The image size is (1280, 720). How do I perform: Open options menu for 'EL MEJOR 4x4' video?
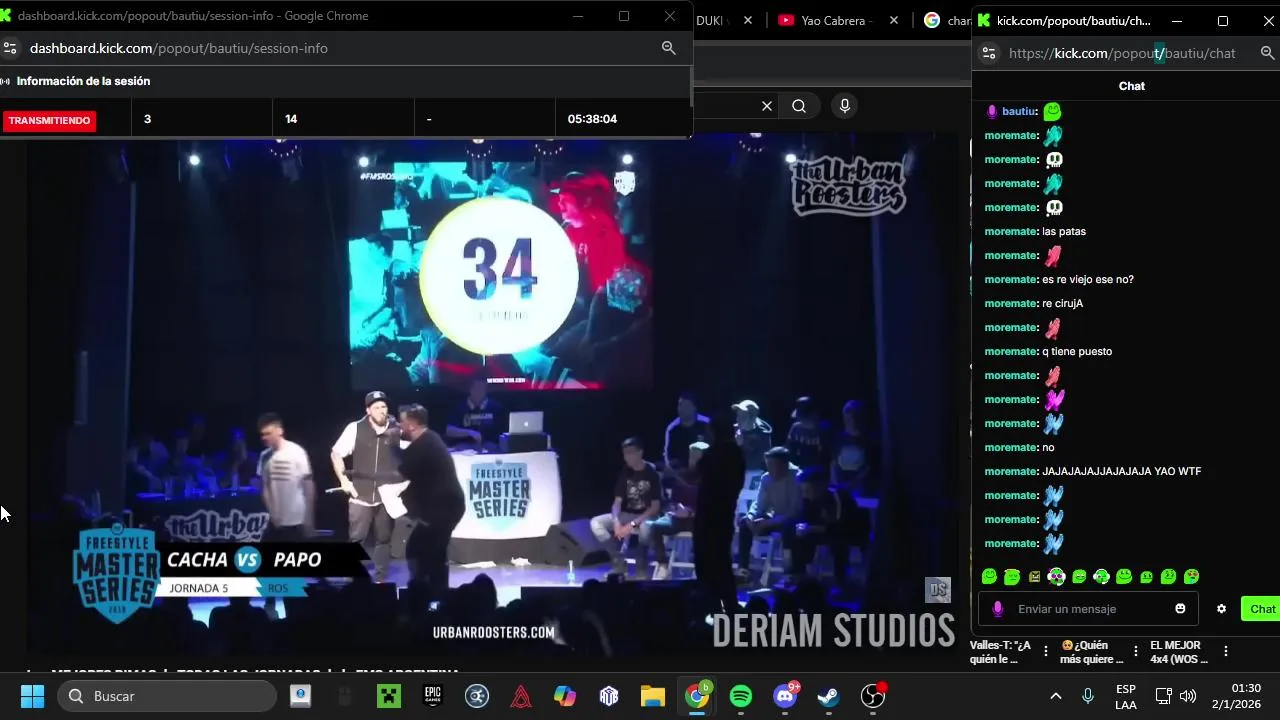pos(1226,652)
